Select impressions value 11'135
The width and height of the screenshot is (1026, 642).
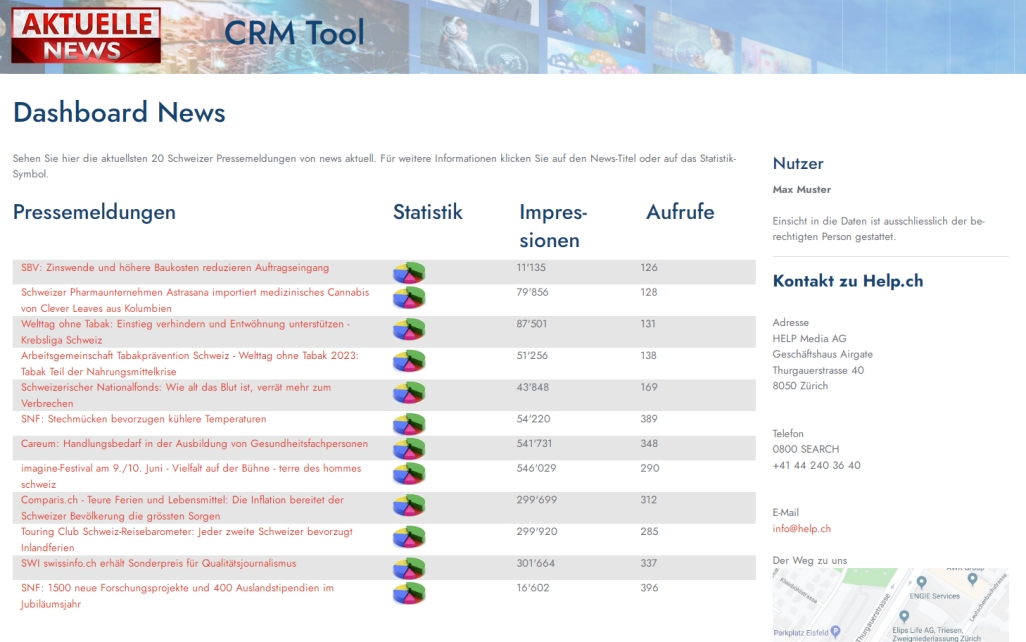click(531, 268)
